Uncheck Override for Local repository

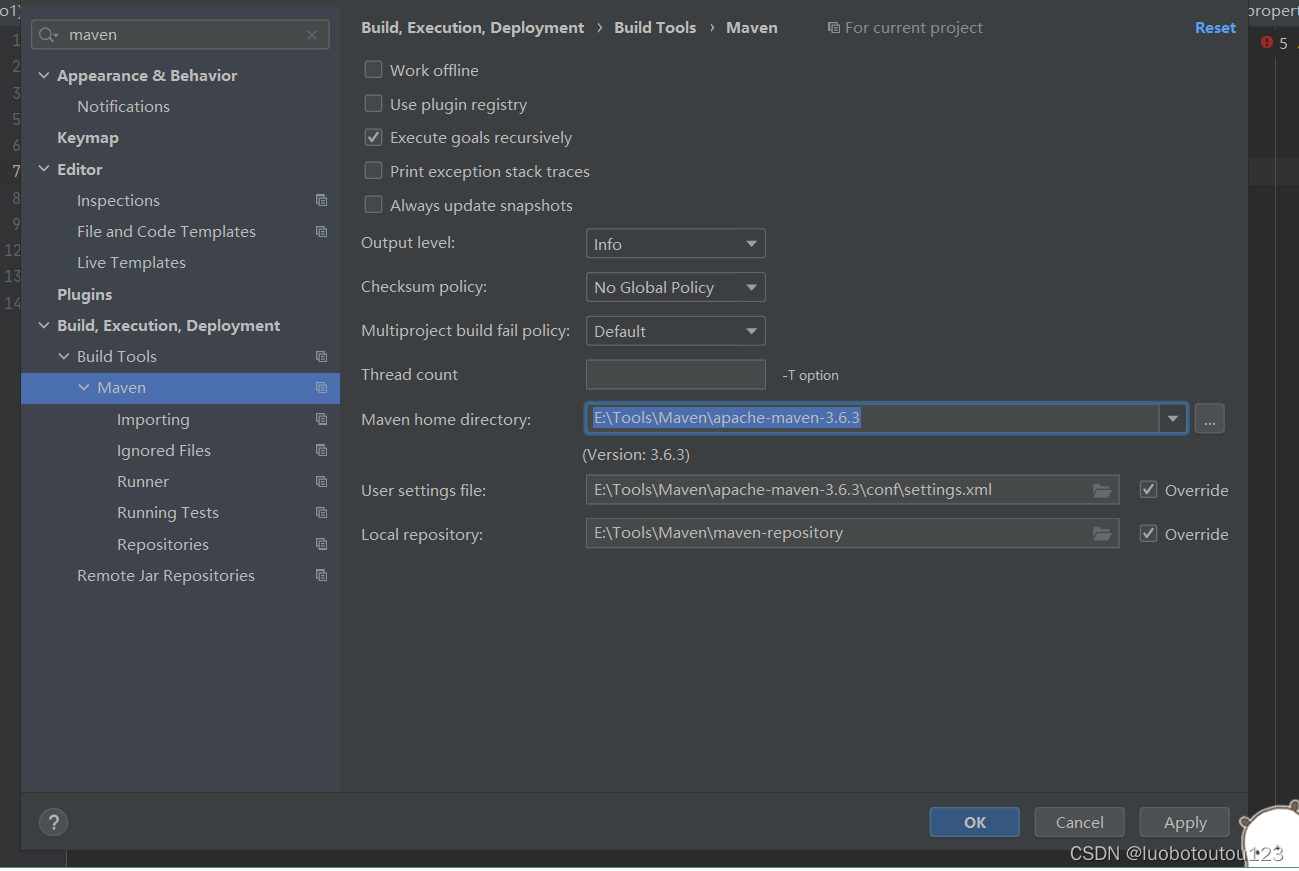pyautogui.click(x=1148, y=533)
